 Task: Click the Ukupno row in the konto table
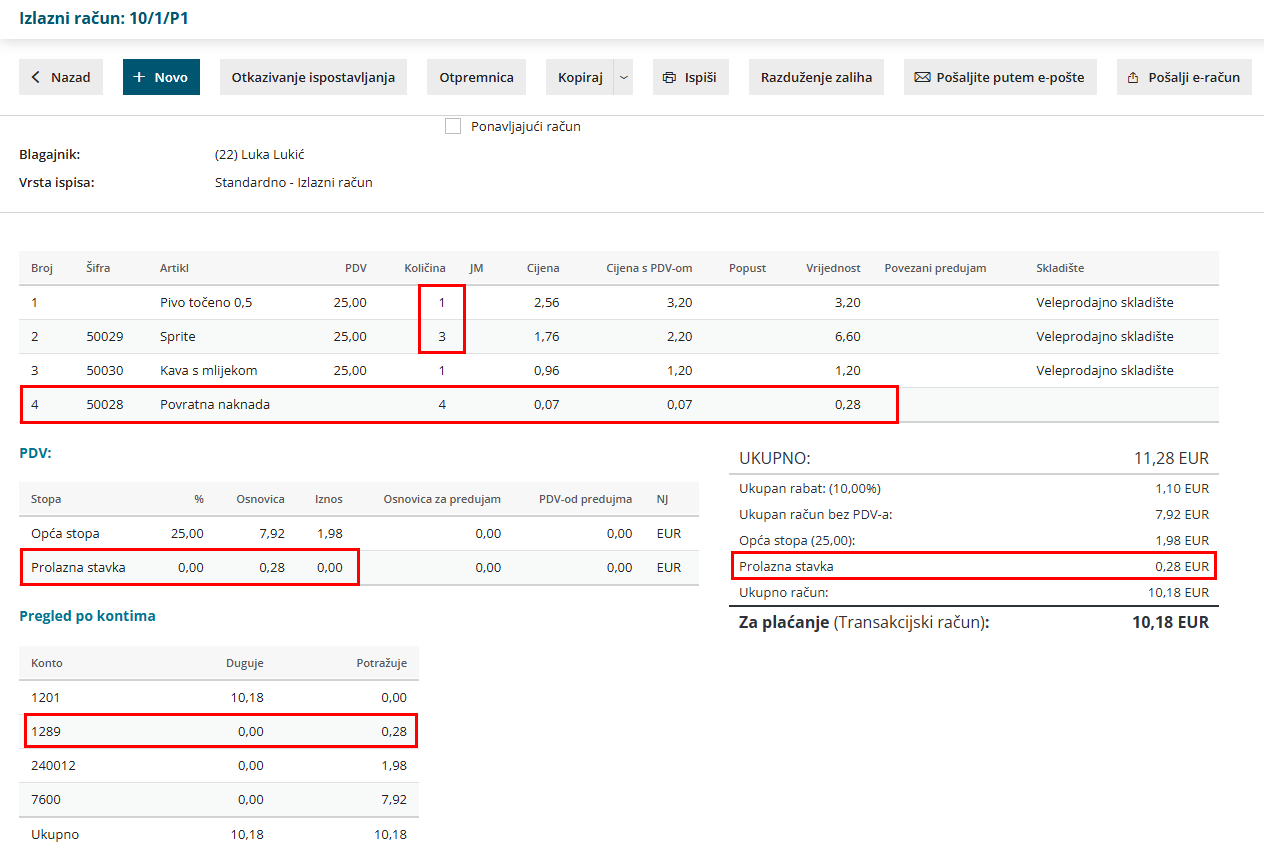[x=219, y=834]
